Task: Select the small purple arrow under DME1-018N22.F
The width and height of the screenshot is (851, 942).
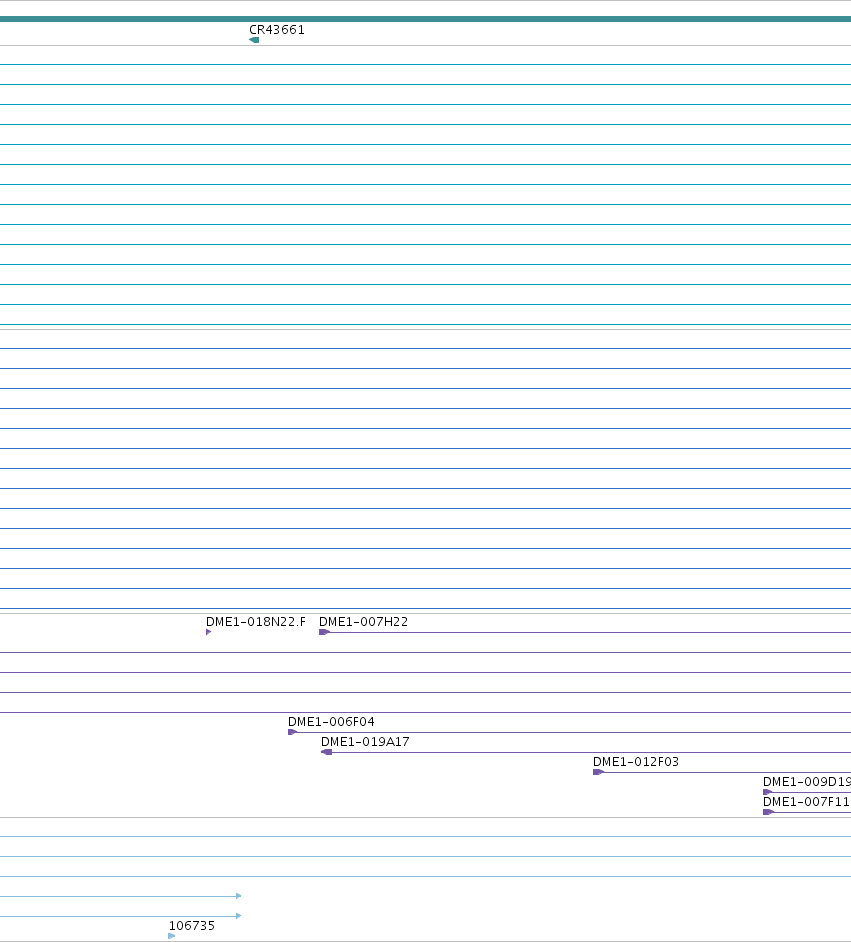Action: tap(208, 632)
